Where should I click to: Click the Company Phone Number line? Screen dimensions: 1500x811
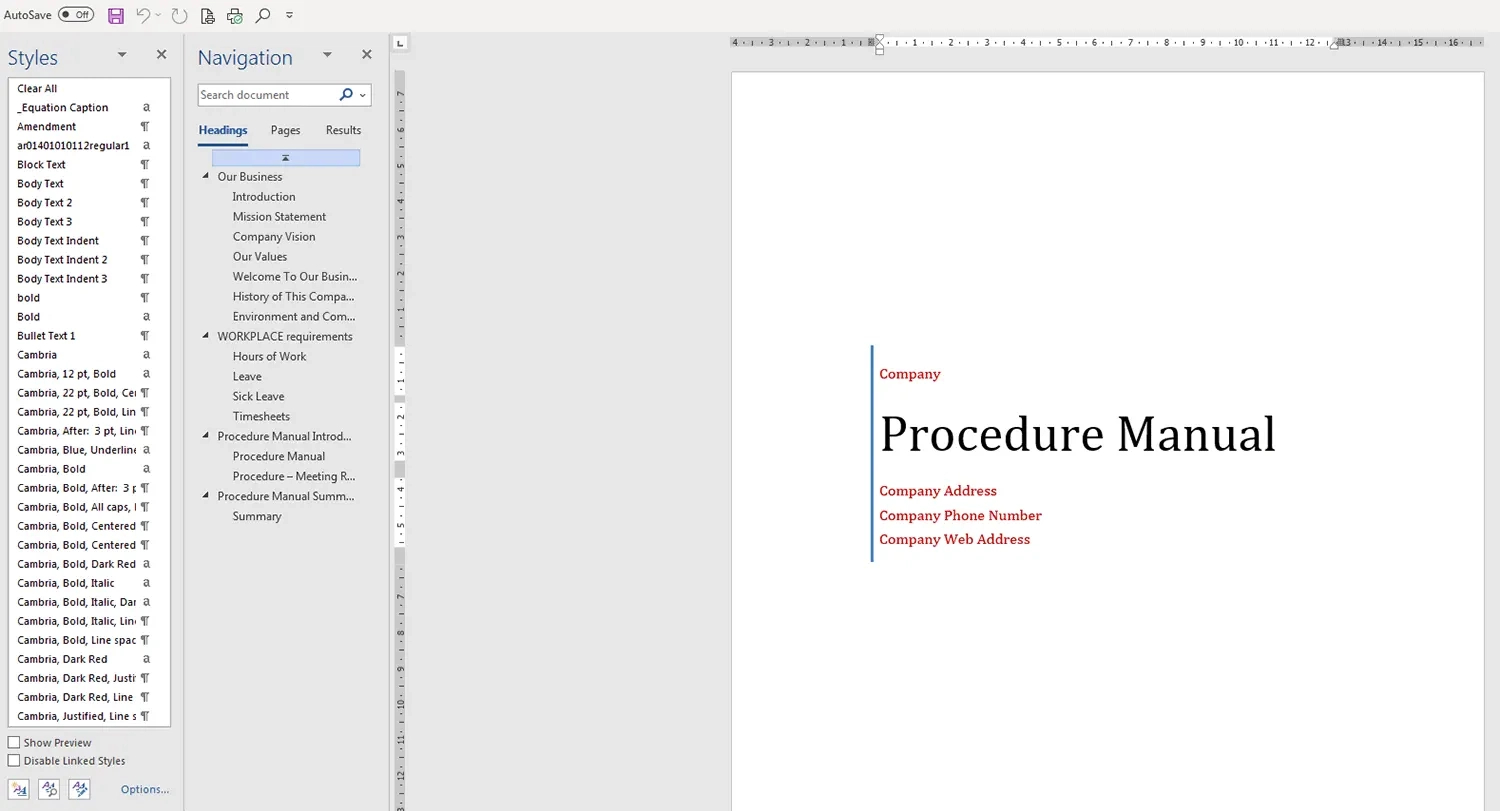pos(961,516)
